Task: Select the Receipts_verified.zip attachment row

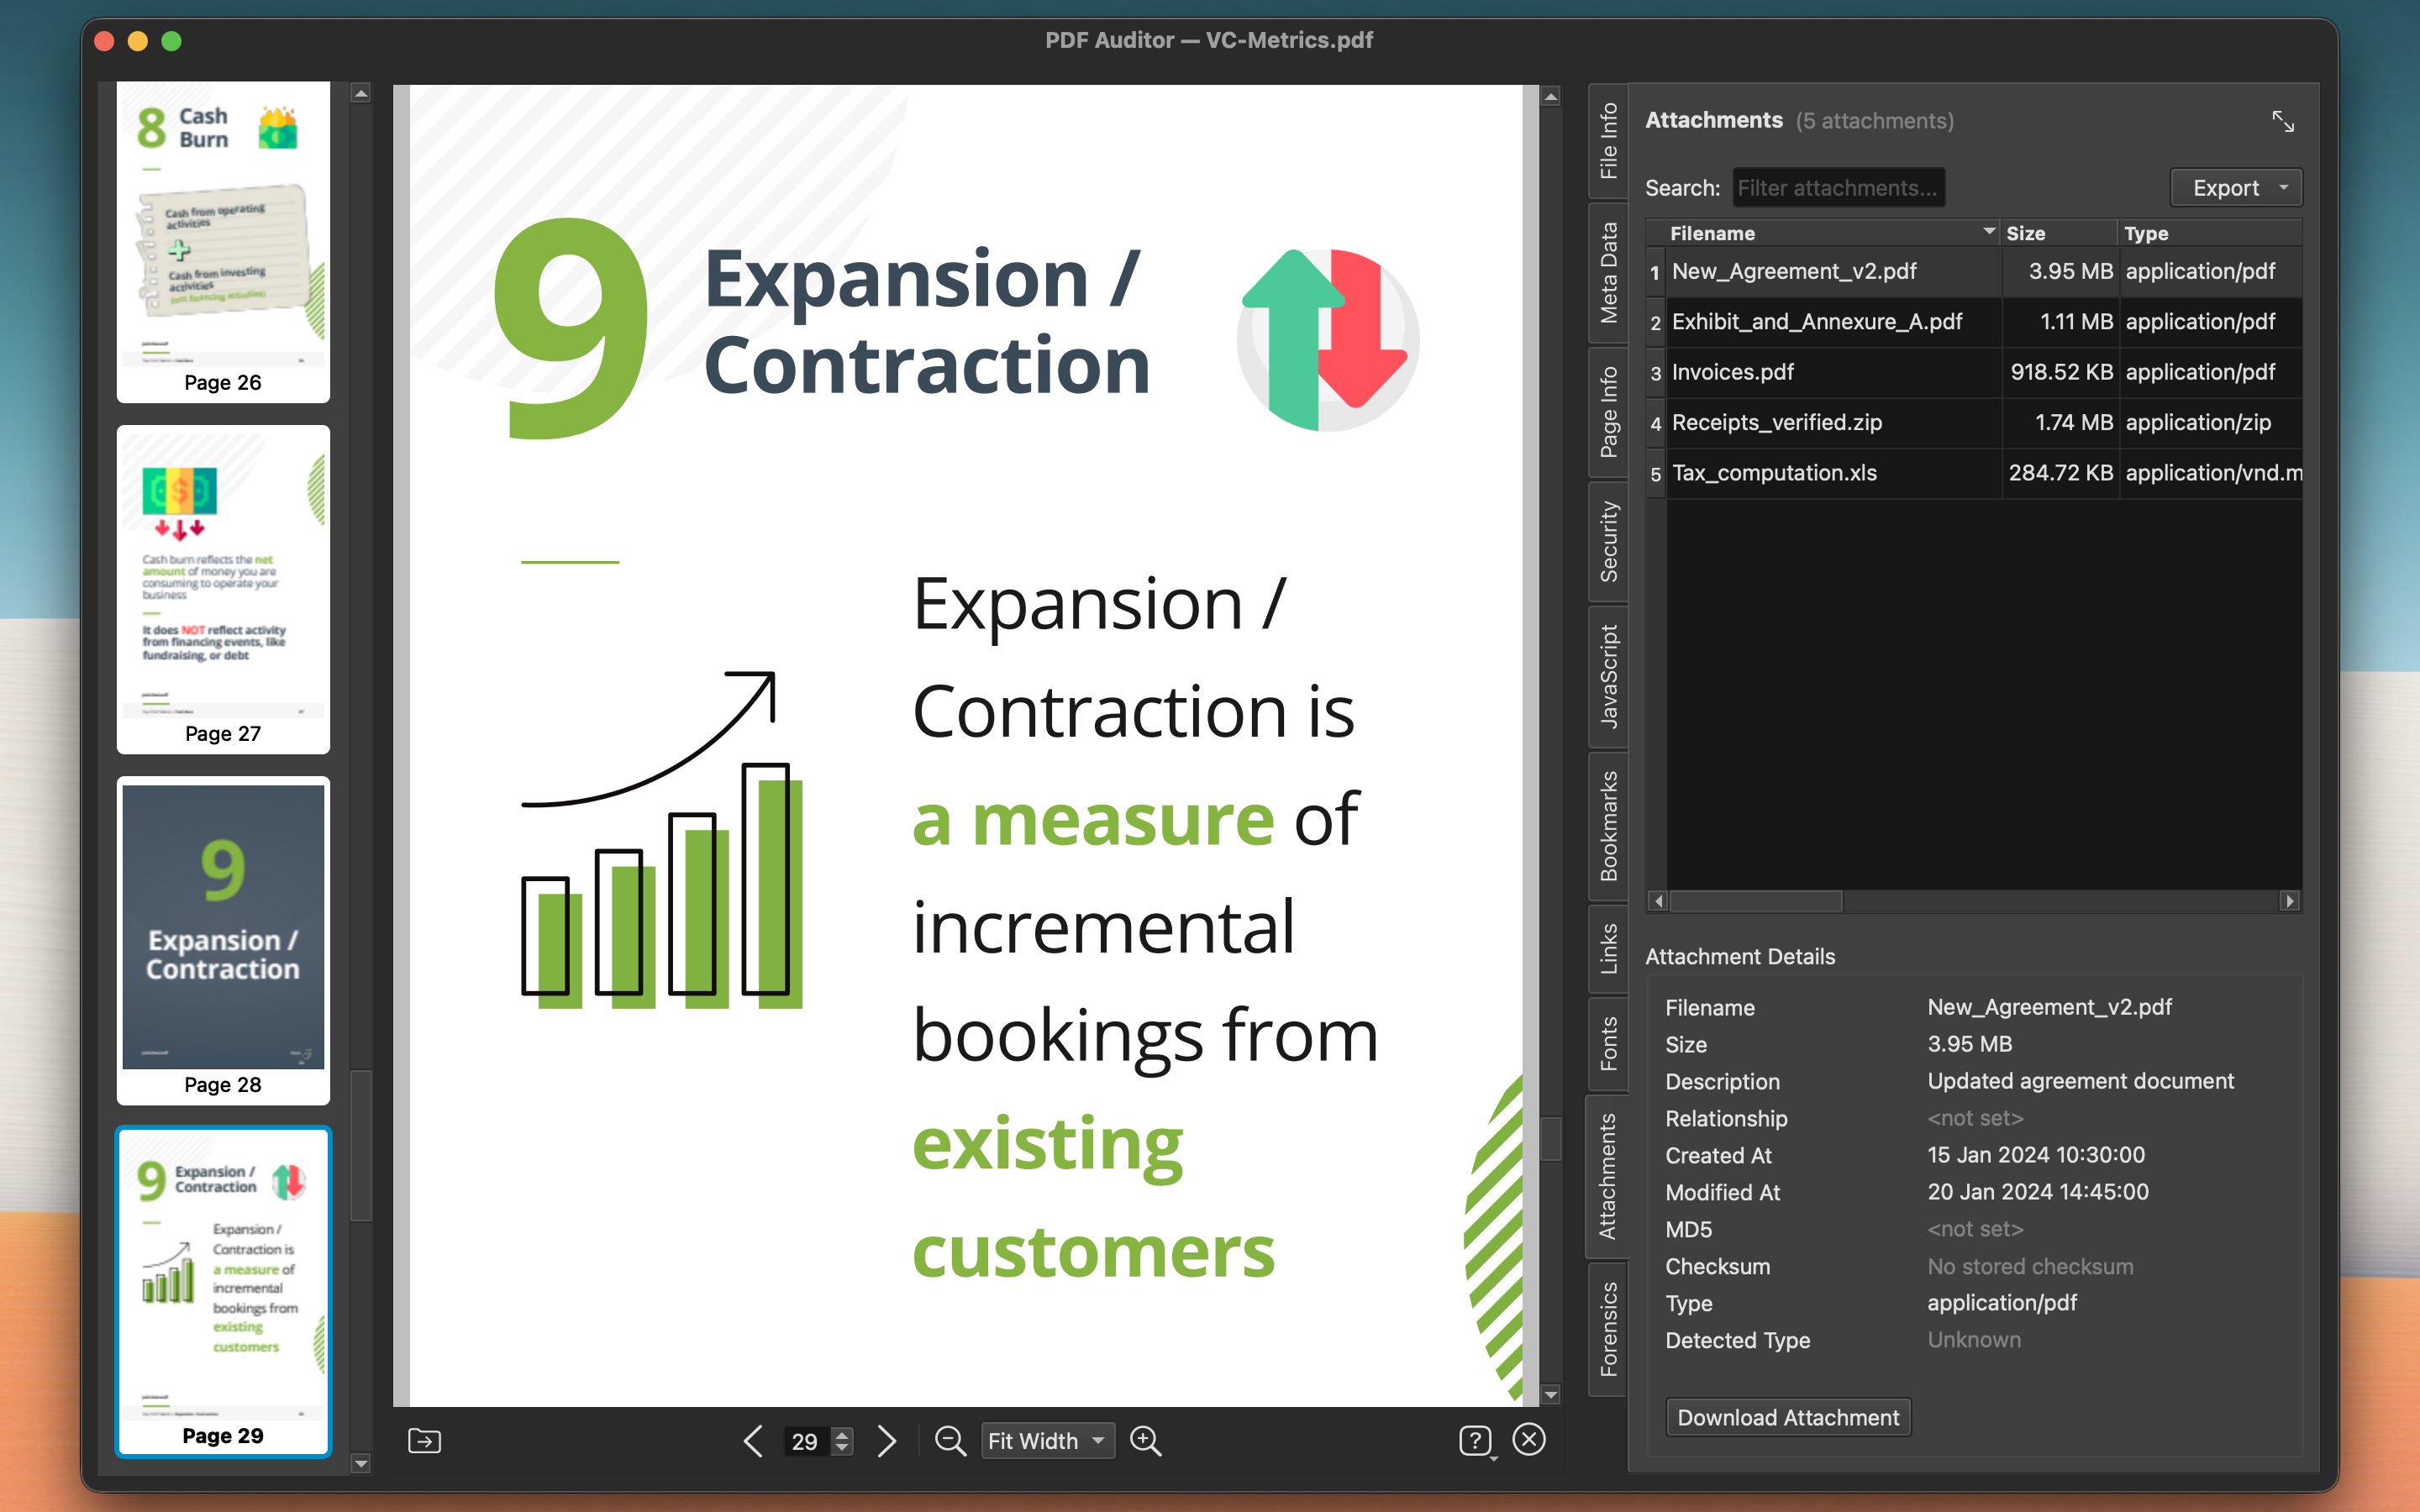Action: (x=1900, y=422)
